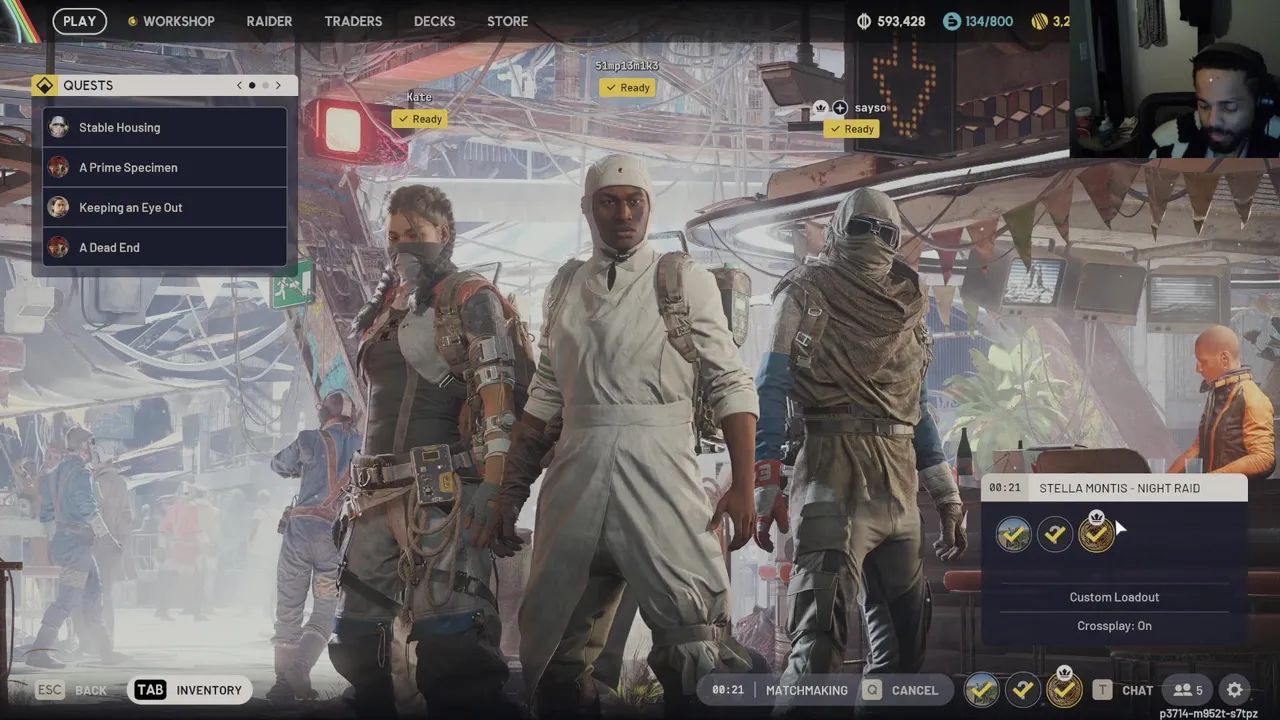Click the A Dead End quest giver portrait
Viewport: 1280px width, 720px height.
click(x=59, y=247)
